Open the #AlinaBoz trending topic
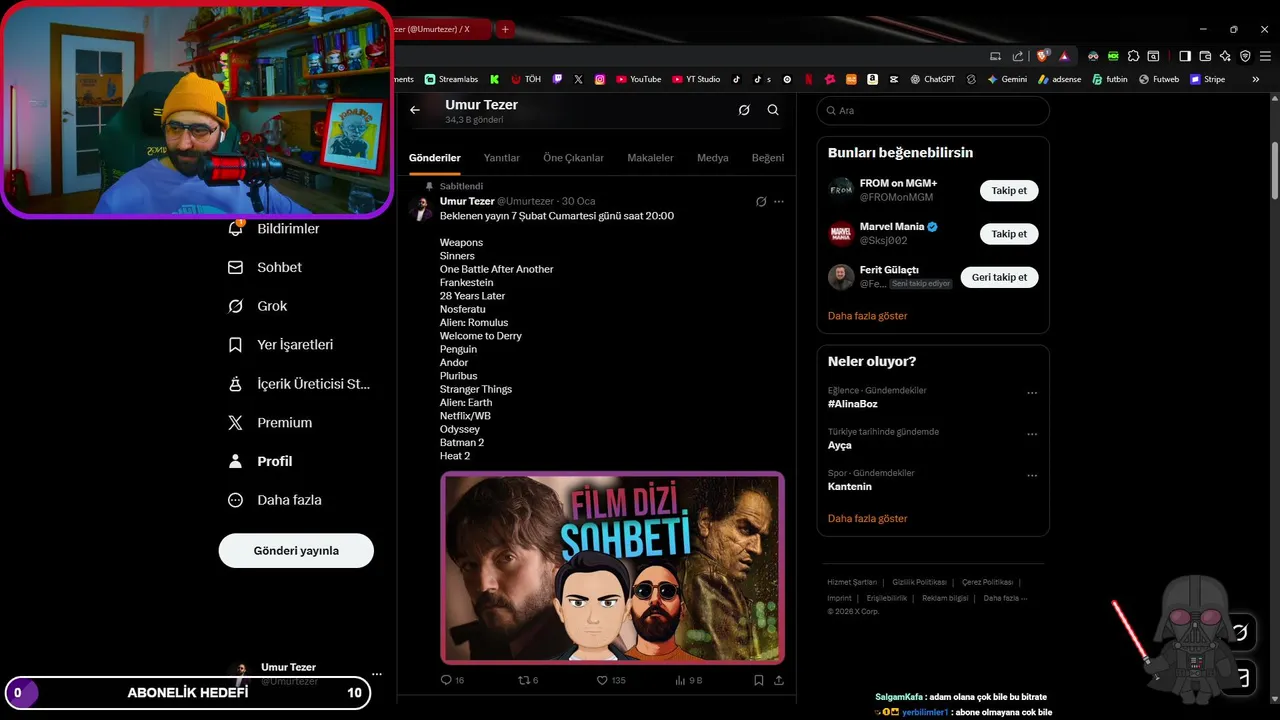The height and width of the screenshot is (720, 1280). click(853, 404)
